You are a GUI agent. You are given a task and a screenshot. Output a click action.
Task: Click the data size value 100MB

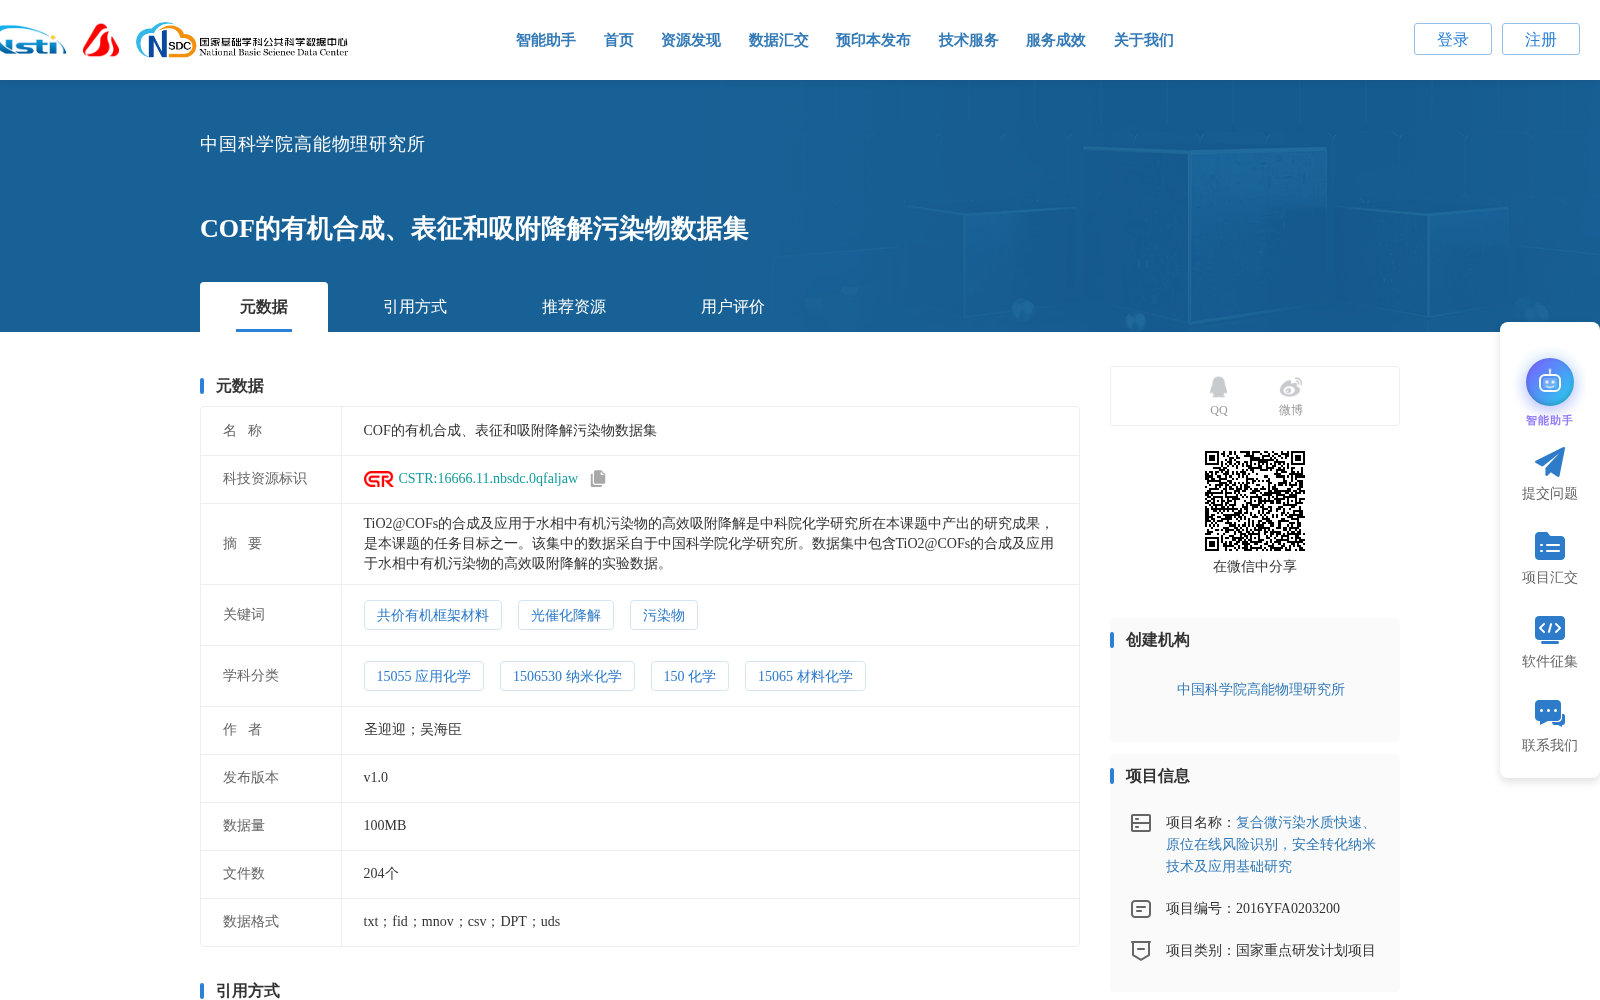click(x=384, y=825)
